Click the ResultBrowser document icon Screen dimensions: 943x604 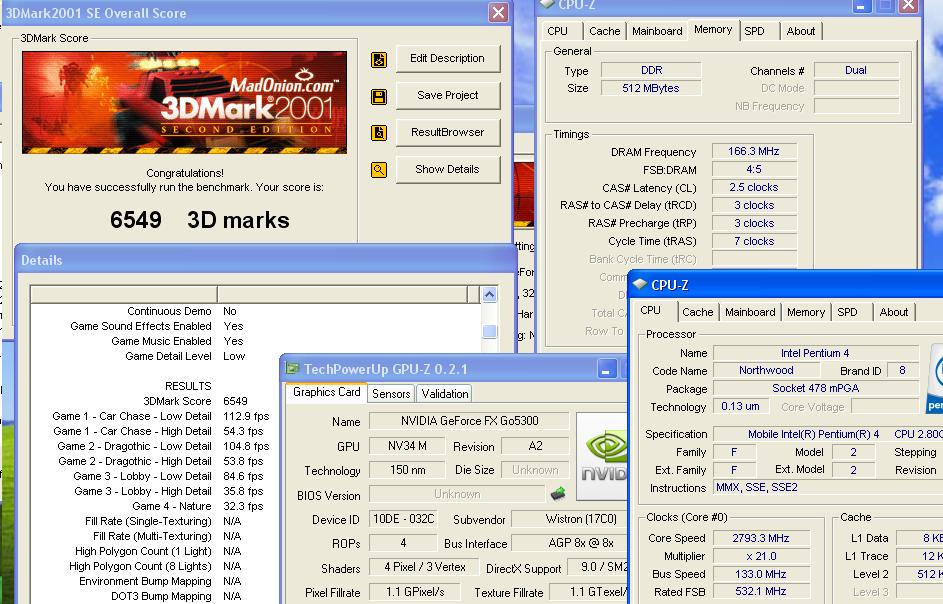click(x=379, y=133)
